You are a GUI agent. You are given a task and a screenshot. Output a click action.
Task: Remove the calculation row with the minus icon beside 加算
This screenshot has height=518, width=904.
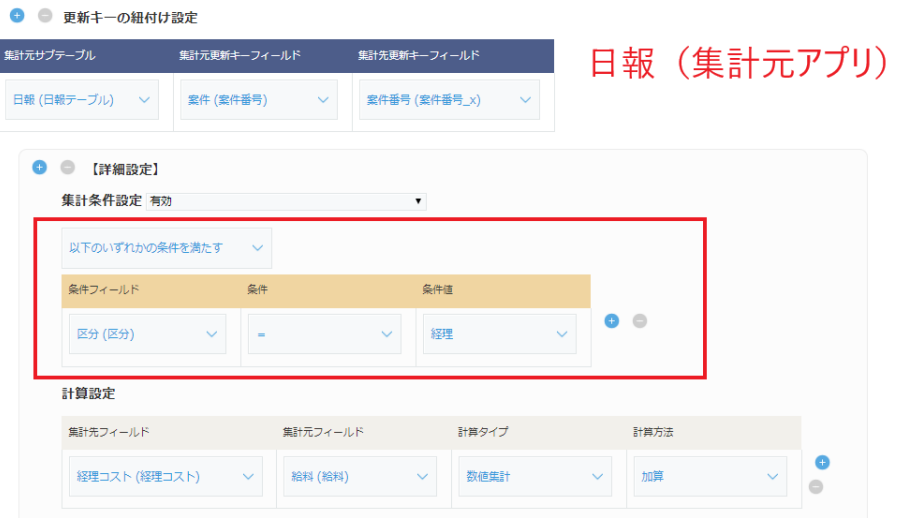coord(816,487)
